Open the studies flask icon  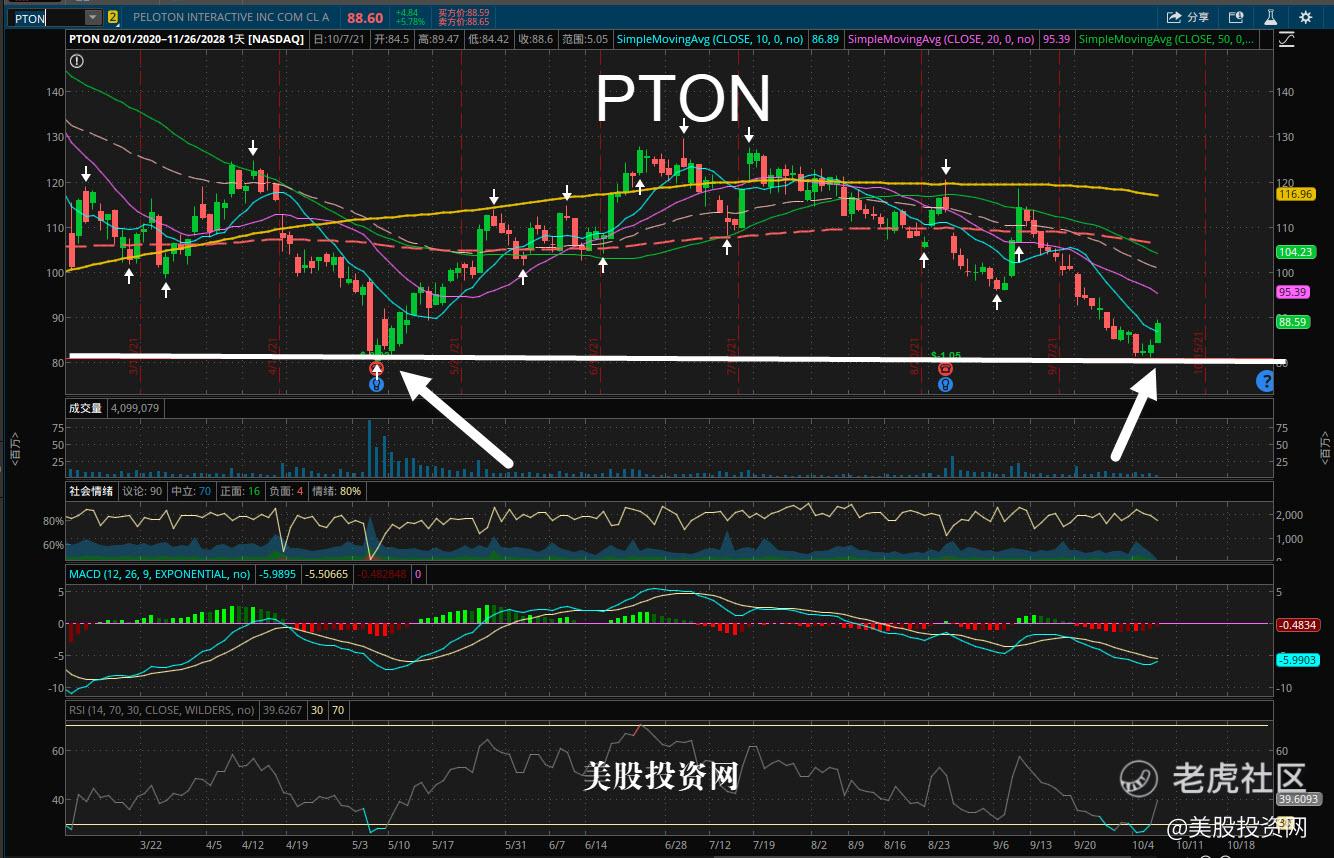point(1271,17)
